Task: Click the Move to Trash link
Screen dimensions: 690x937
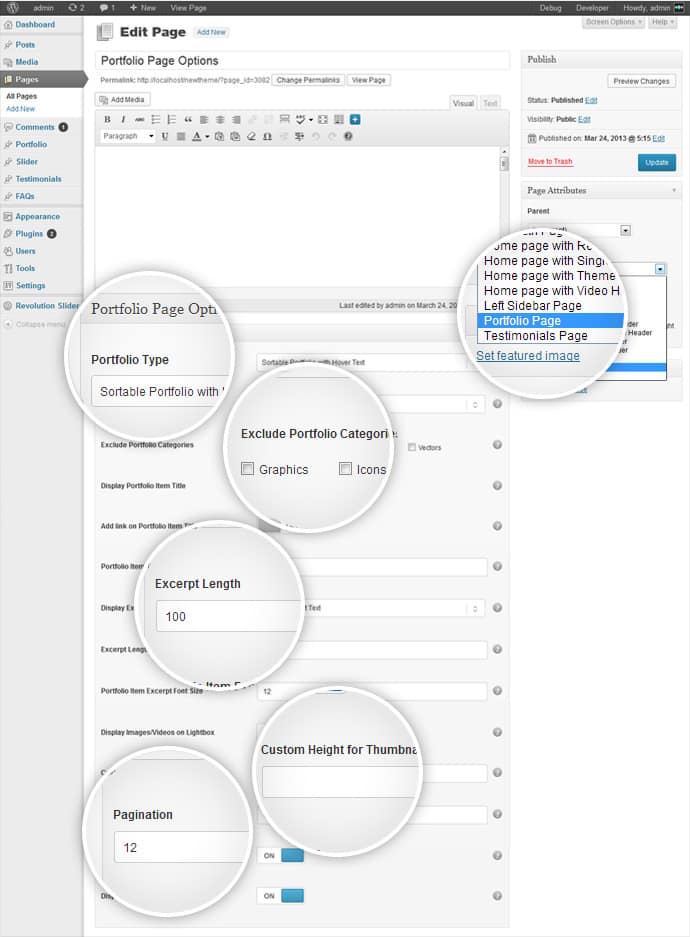Action: 550,162
